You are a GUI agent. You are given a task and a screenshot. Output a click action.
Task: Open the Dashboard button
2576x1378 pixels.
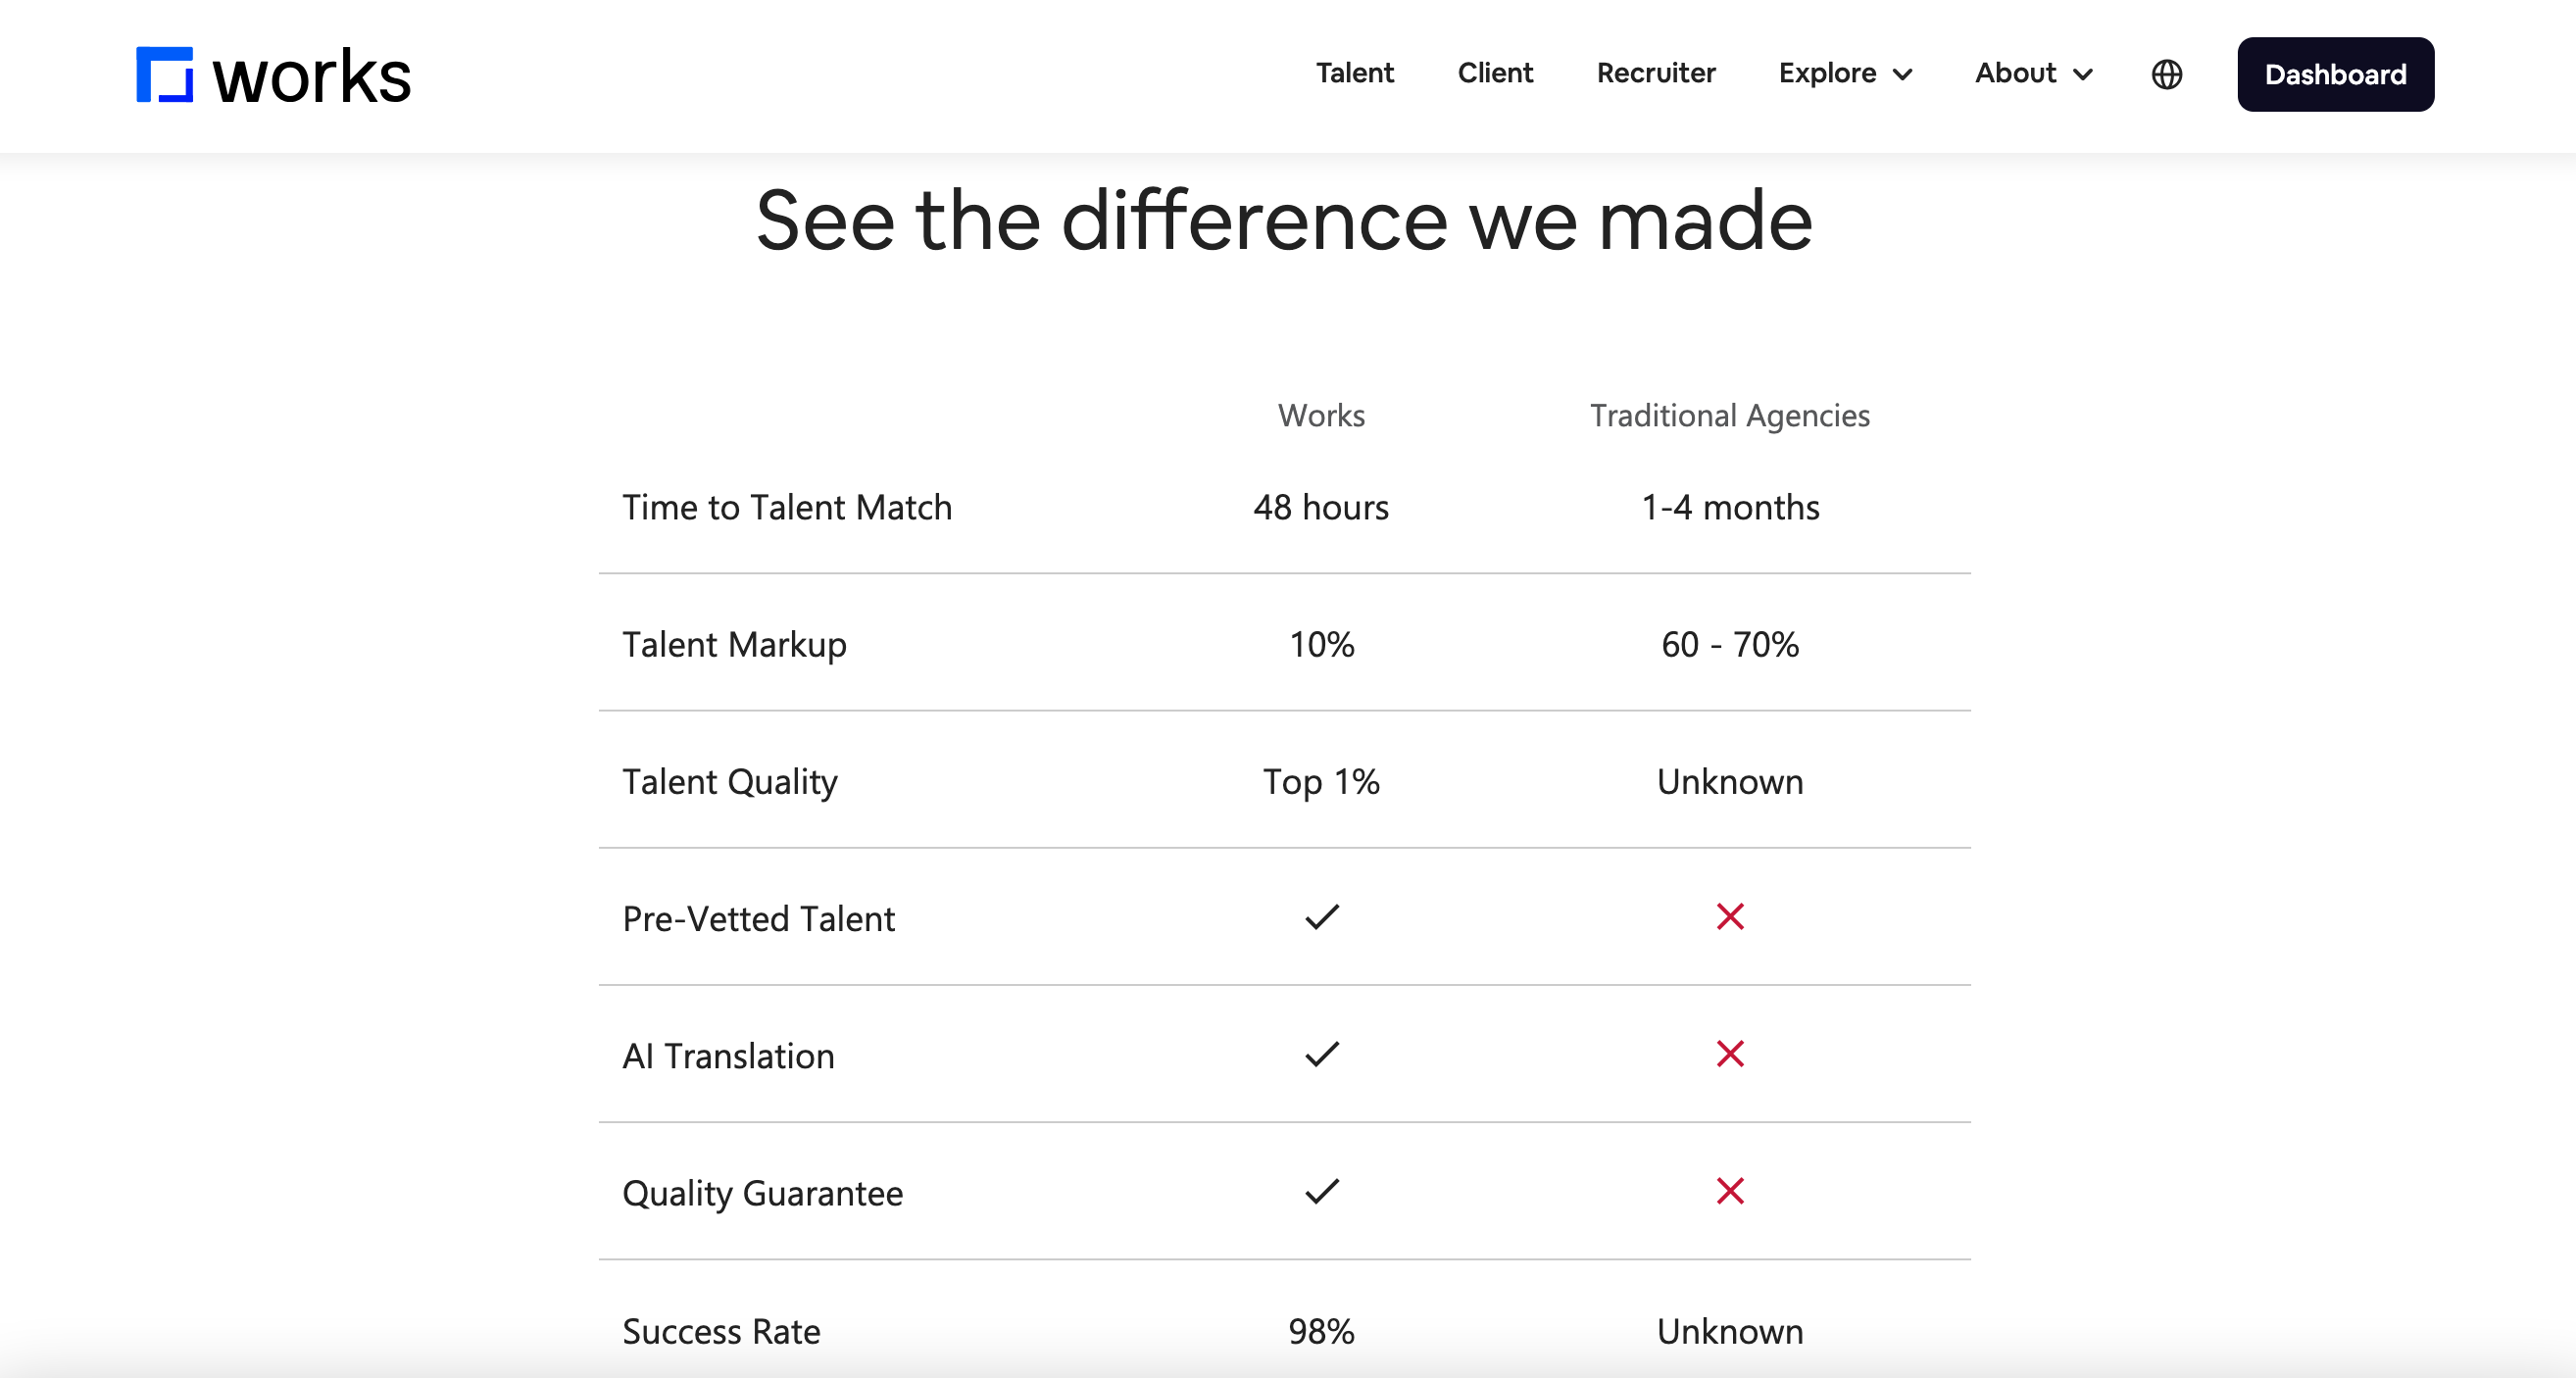(2335, 74)
